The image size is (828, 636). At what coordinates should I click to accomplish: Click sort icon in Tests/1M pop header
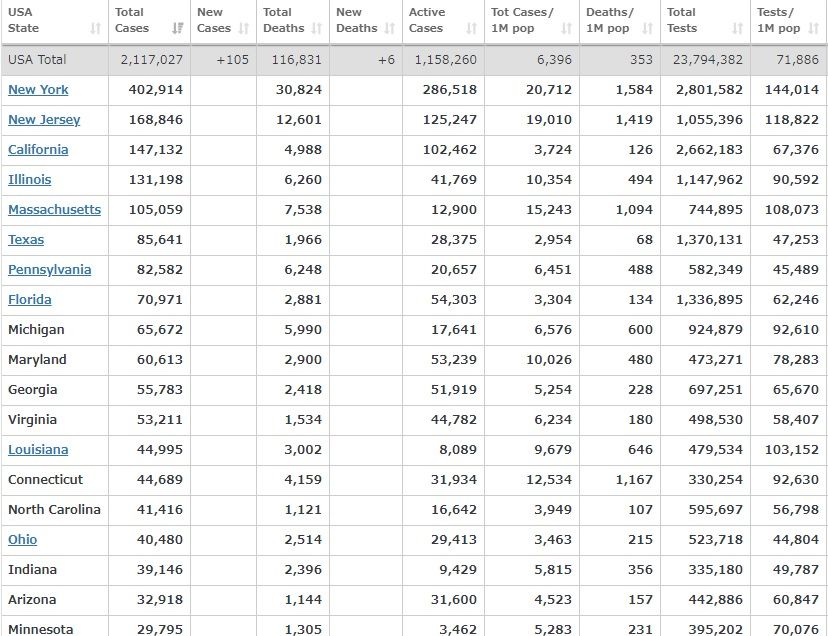(x=811, y=29)
